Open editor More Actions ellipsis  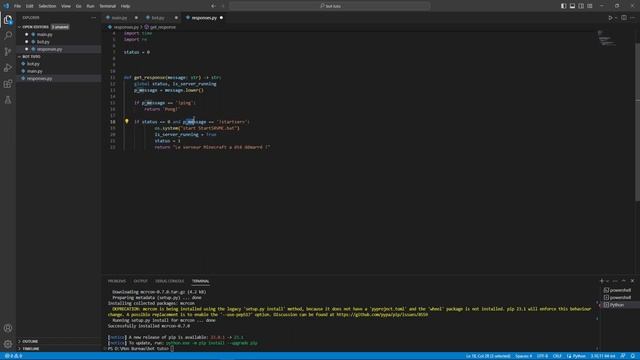[x=632, y=18]
